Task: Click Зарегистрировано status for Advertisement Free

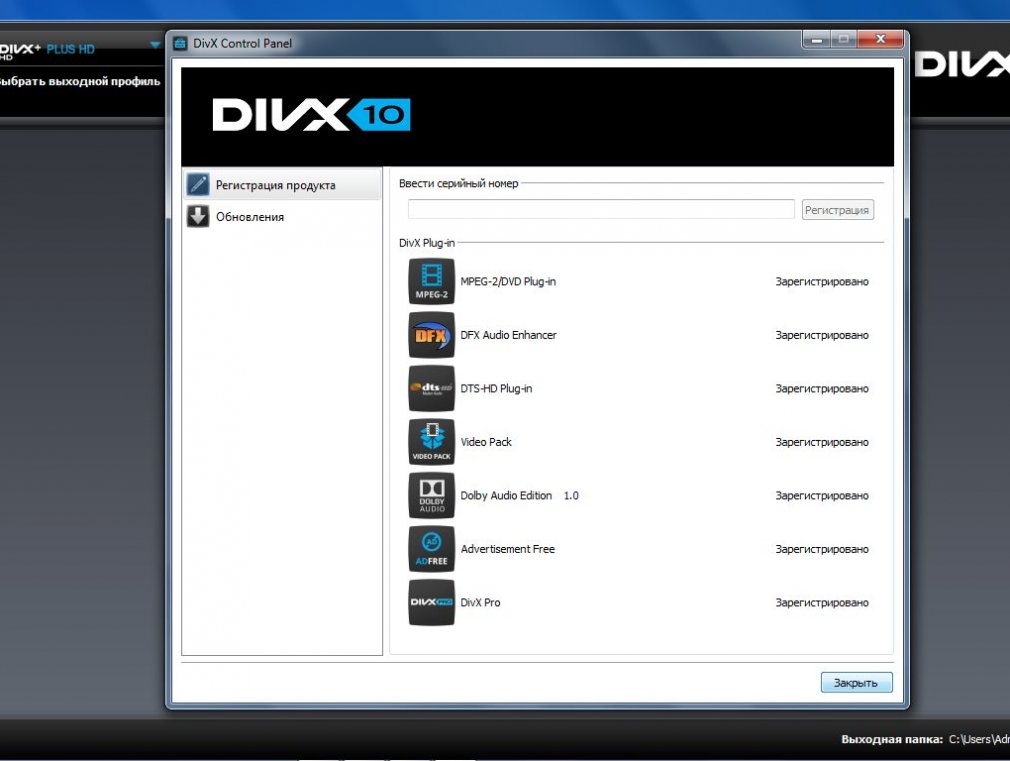Action: pos(822,549)
